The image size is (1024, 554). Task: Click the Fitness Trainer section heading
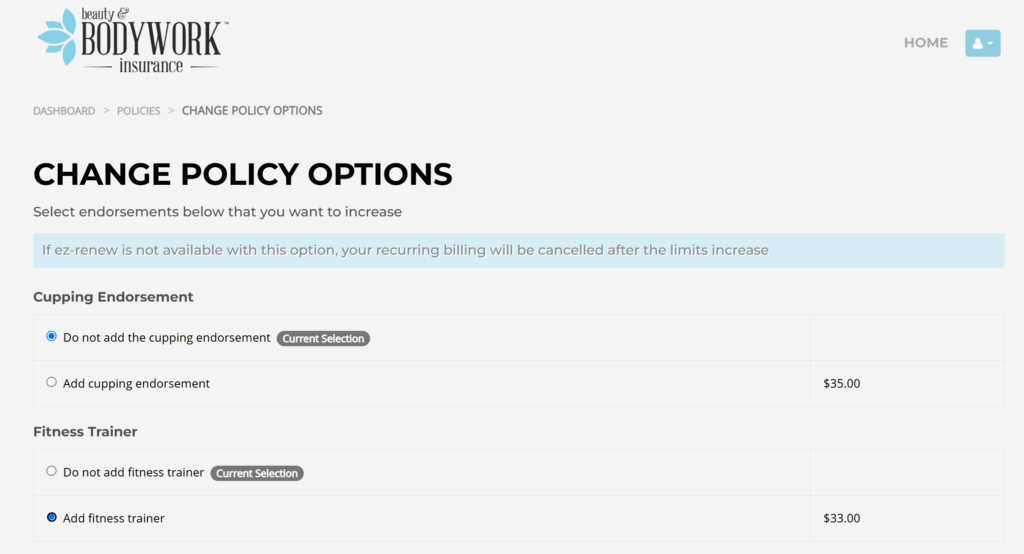point(85,432)
